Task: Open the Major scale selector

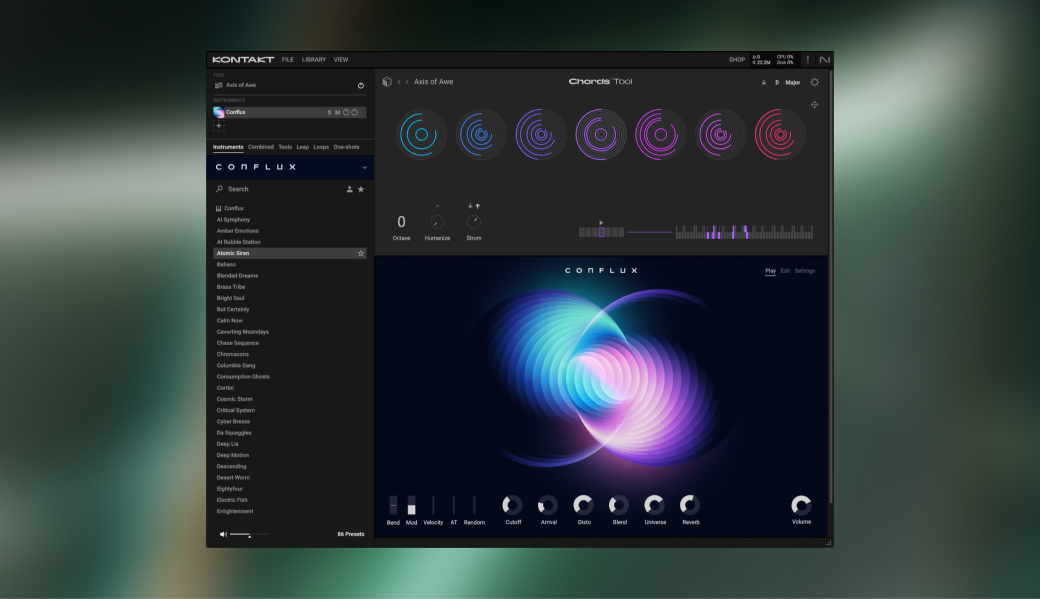Action: 793,82
